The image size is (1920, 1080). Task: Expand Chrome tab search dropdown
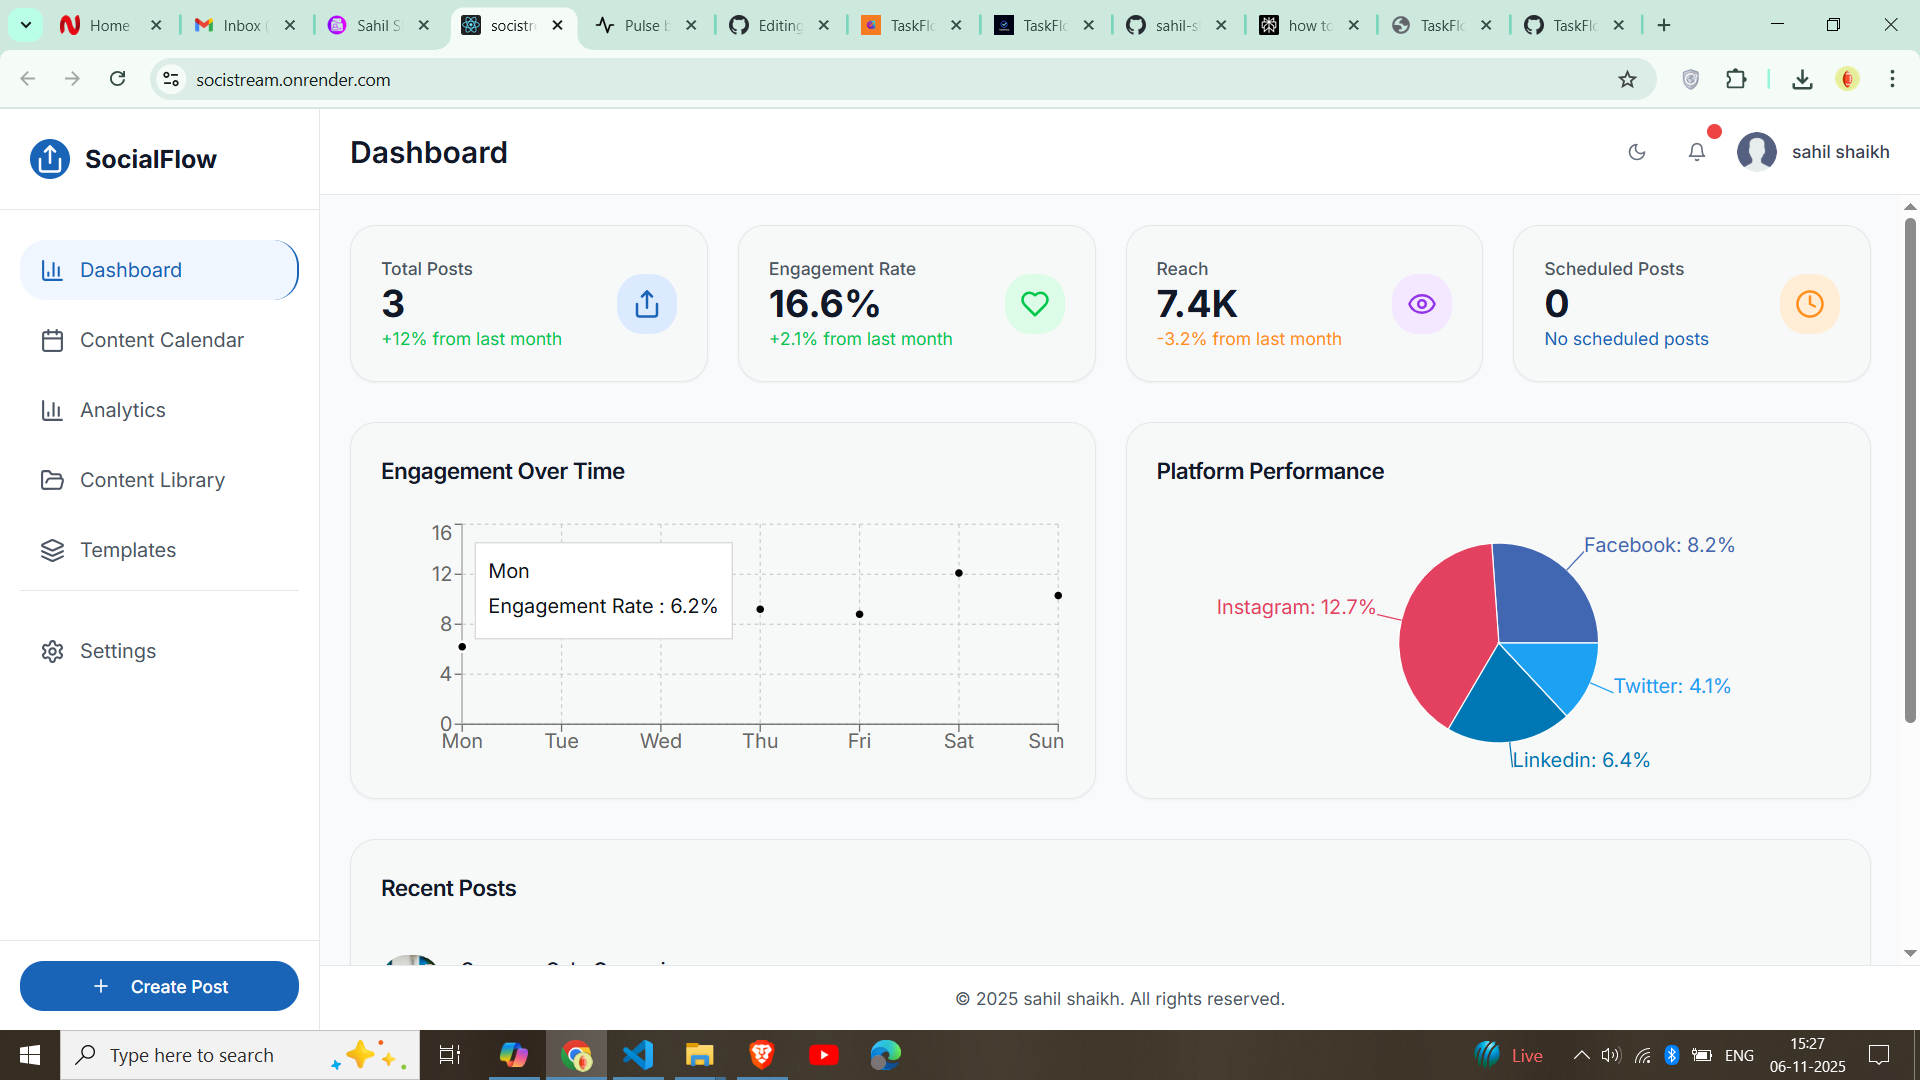[x=26, y=25]
